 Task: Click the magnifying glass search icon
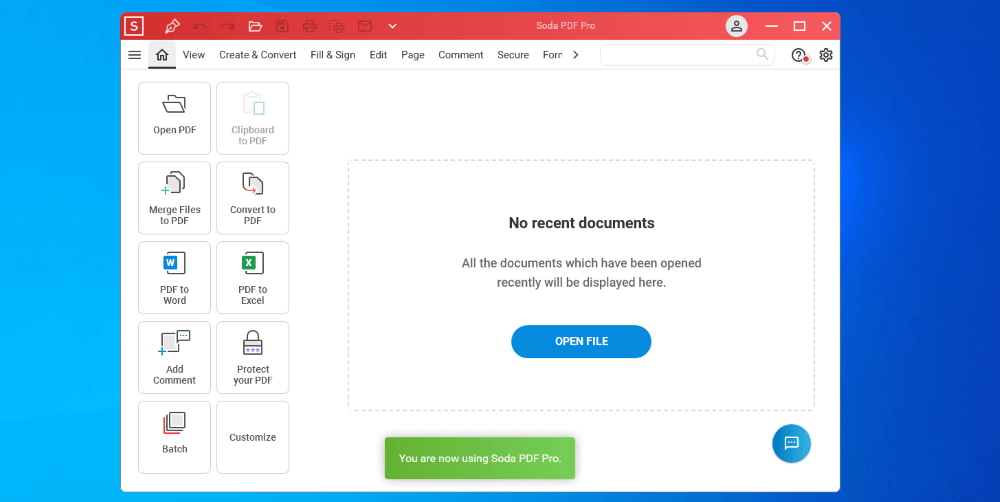763,54
